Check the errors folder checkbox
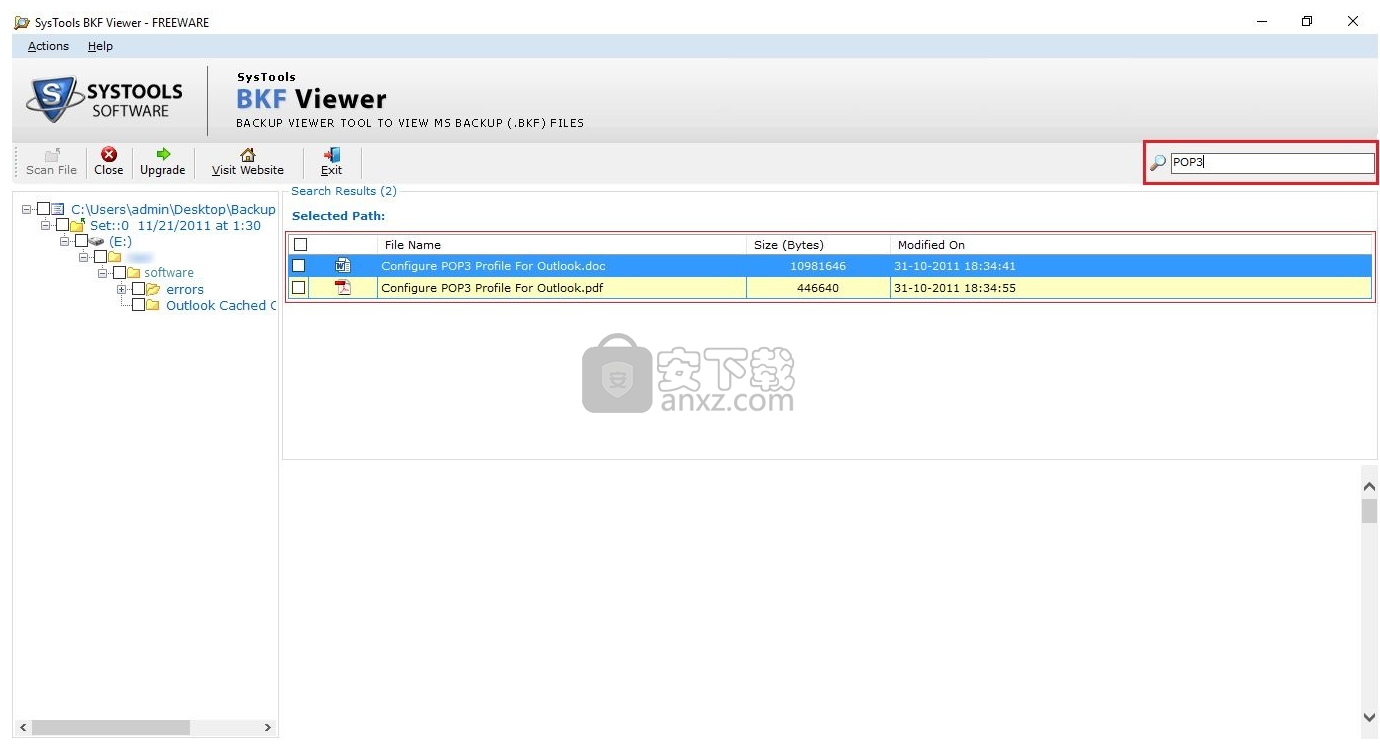Viewport: 1380px width, 750px height. (138, 289)
